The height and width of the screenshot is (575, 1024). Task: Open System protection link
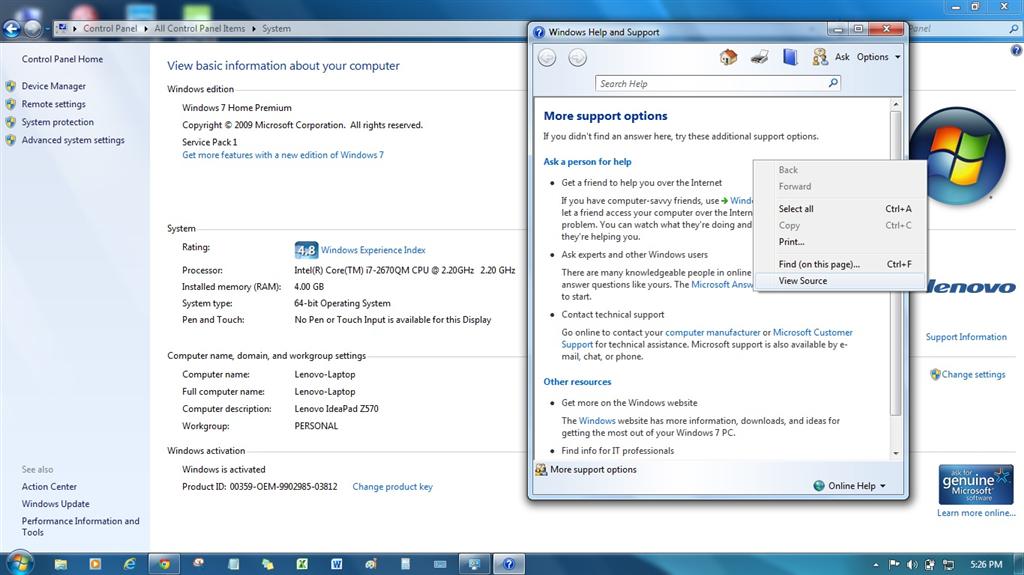(57, 122)
